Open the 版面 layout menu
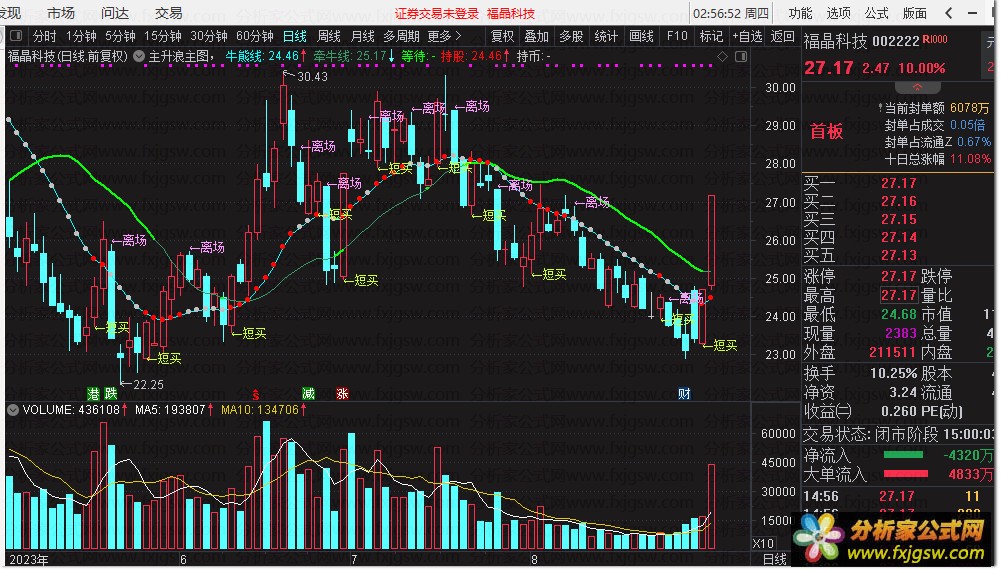The height and width of the screenshot is (570, 1001). click(x=915, y=13)
